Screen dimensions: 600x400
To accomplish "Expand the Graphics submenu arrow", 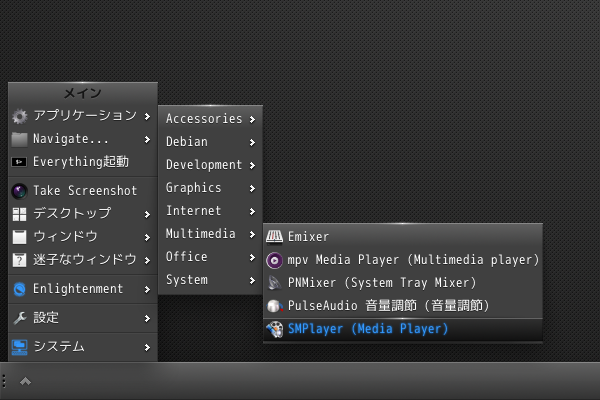I will click(252, 188).
